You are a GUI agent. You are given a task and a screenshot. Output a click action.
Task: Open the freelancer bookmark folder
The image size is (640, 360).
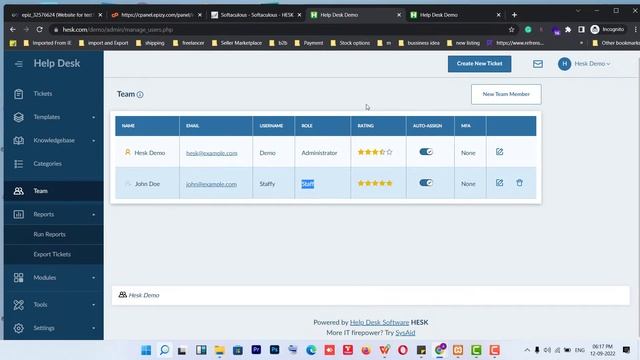189,43
